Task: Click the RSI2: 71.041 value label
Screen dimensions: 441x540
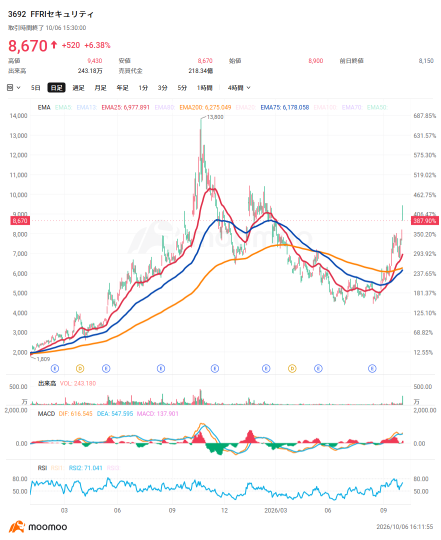Action: coord(85,468)
